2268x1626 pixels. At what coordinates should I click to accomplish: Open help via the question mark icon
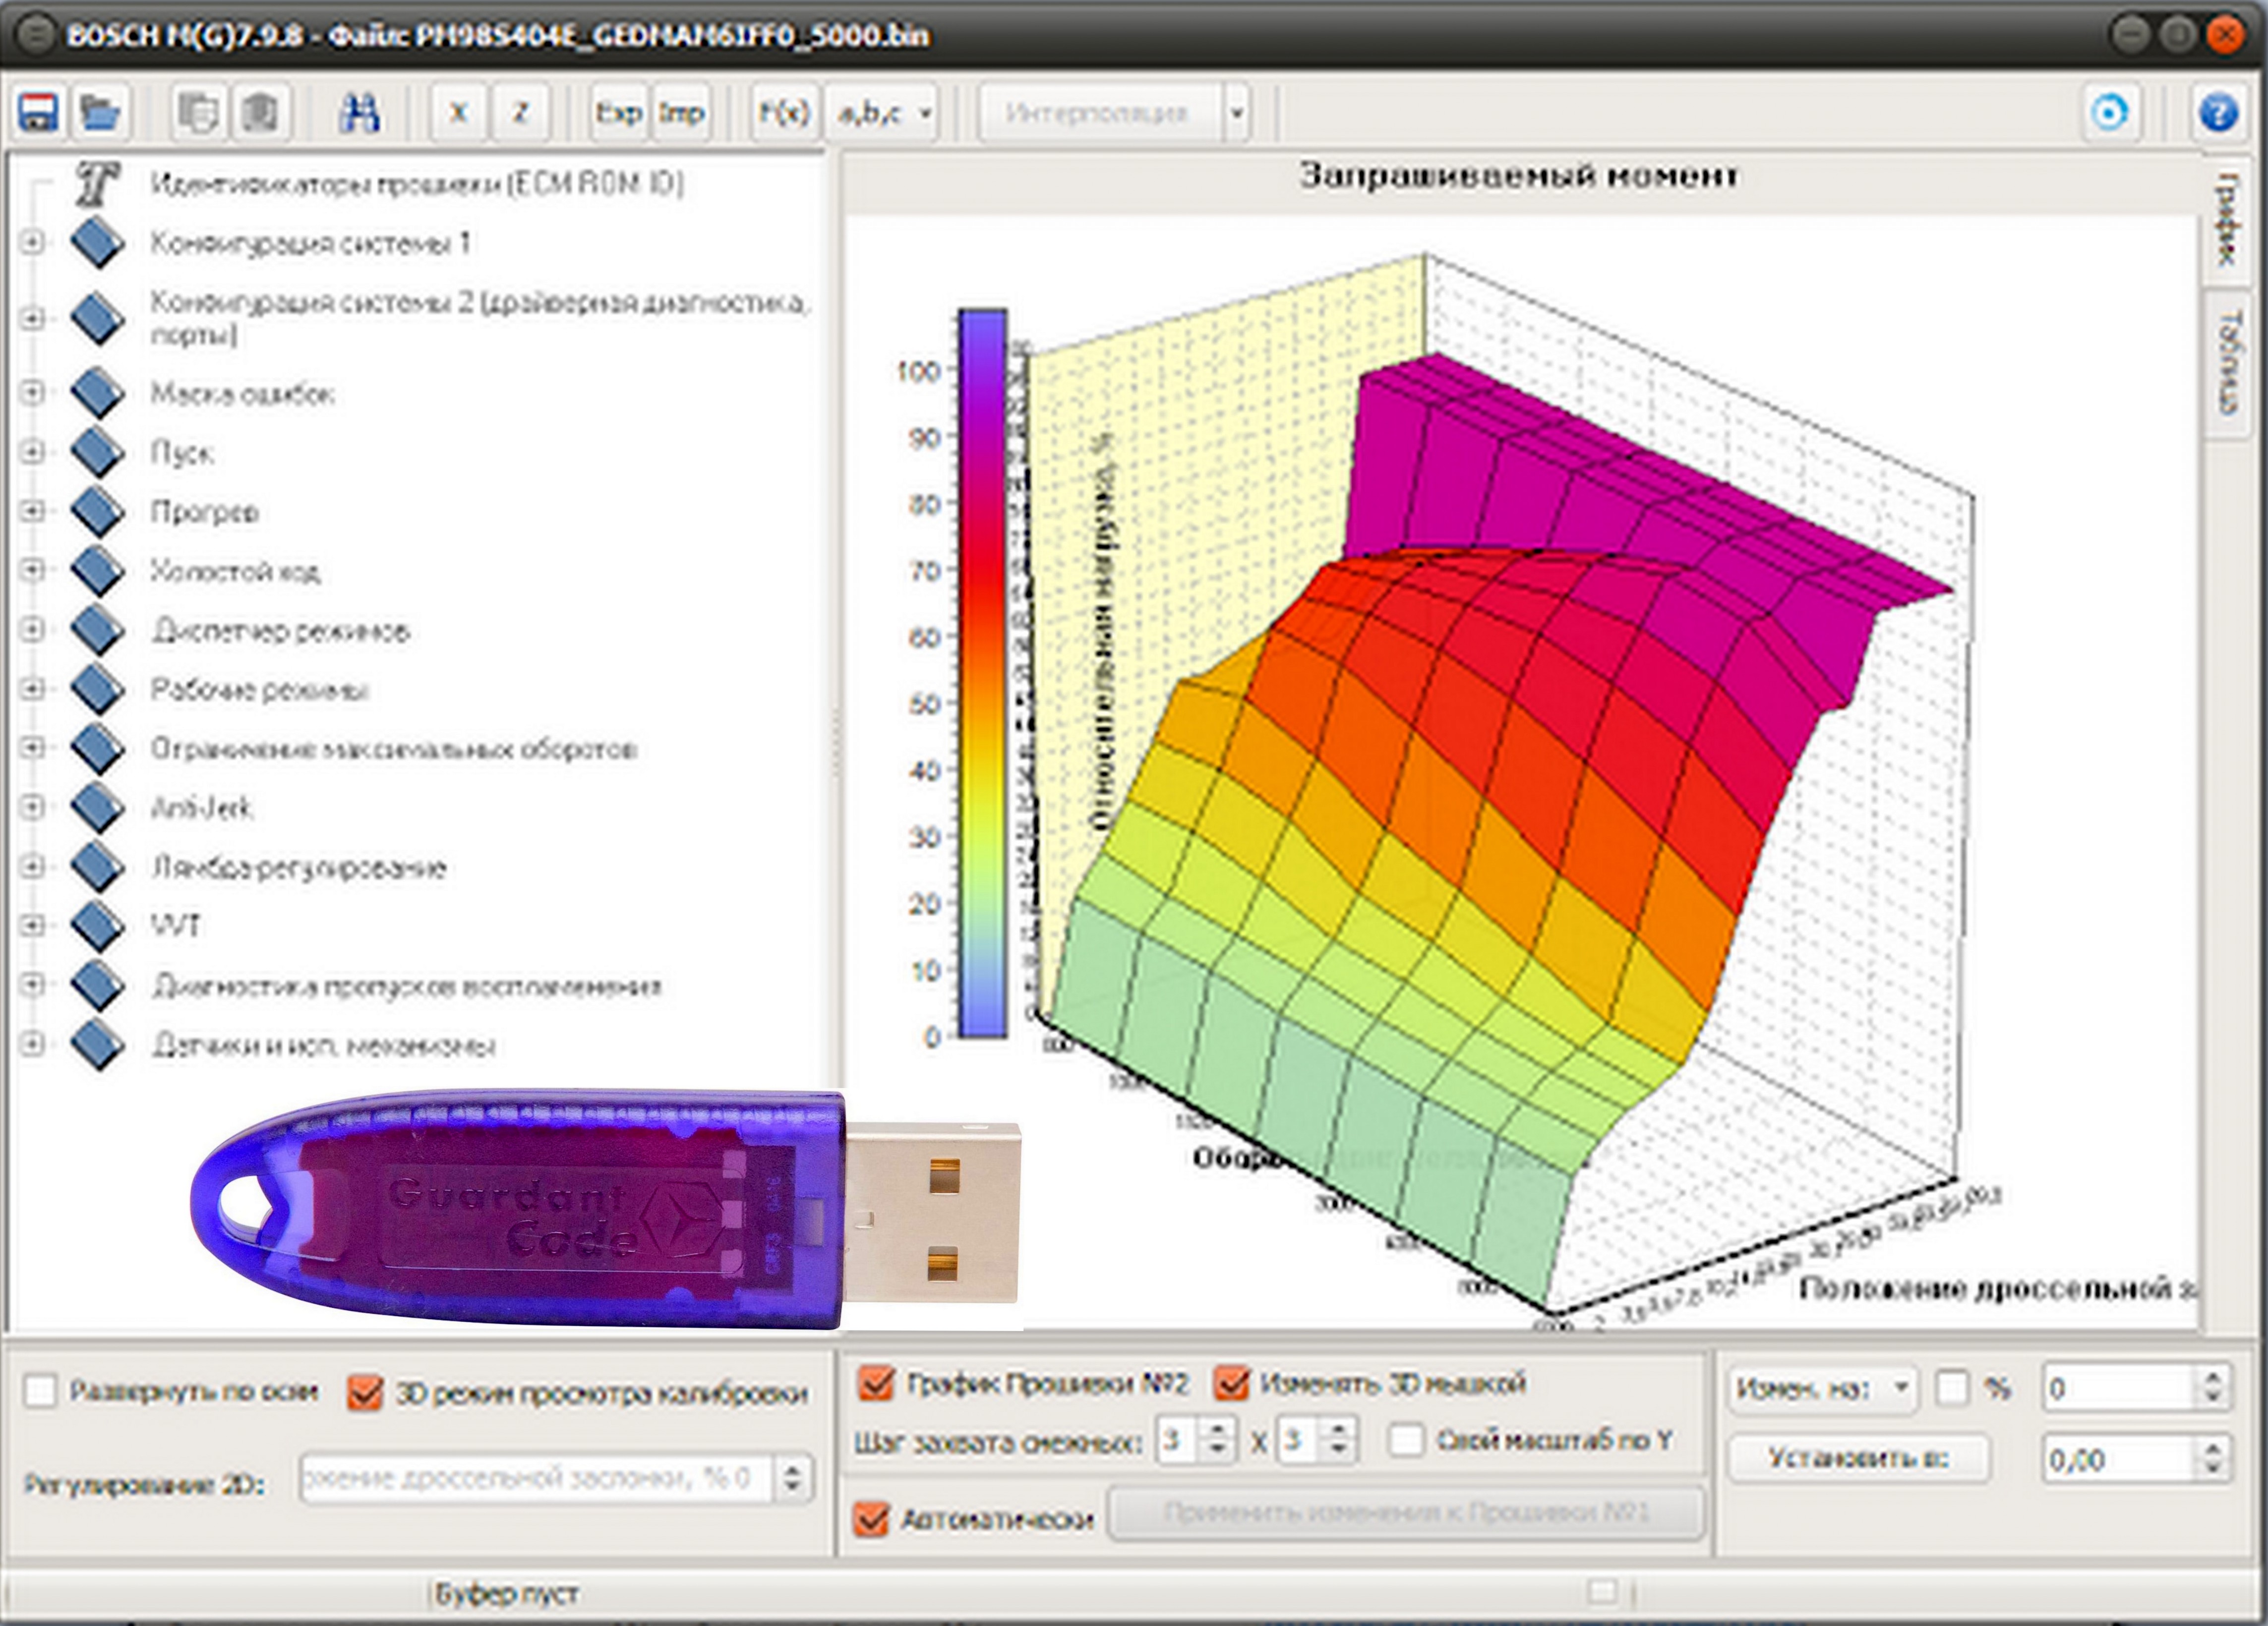pyautogui.click(x=2217, y=112)
